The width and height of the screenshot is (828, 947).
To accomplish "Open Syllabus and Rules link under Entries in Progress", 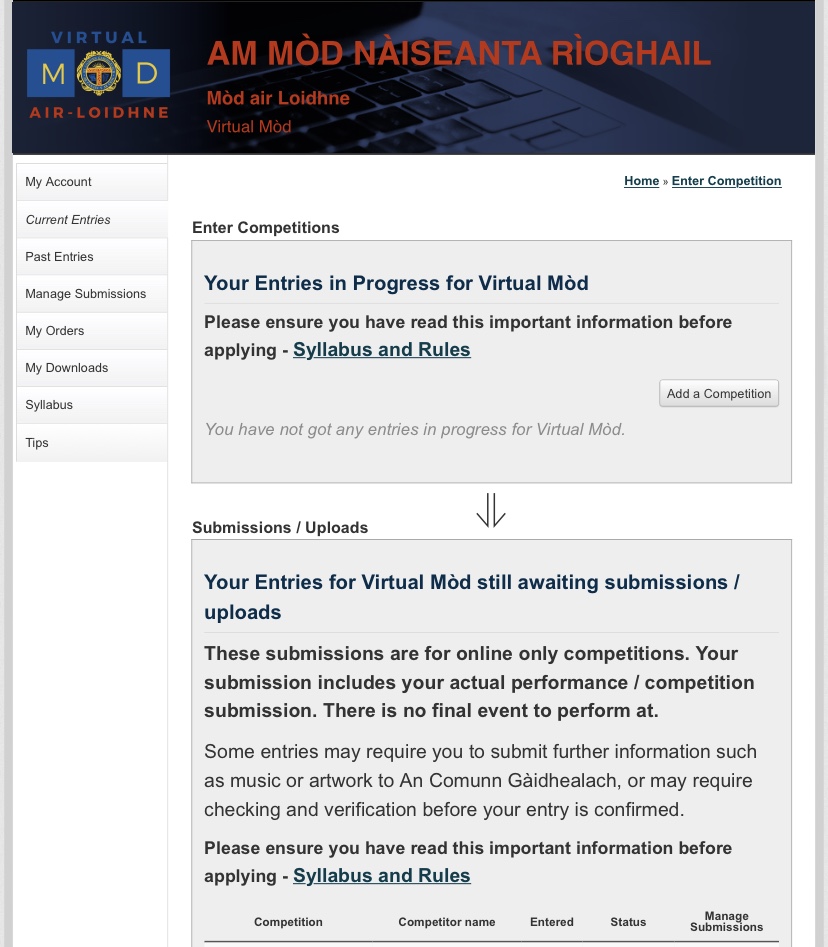I will click(382, 350).
